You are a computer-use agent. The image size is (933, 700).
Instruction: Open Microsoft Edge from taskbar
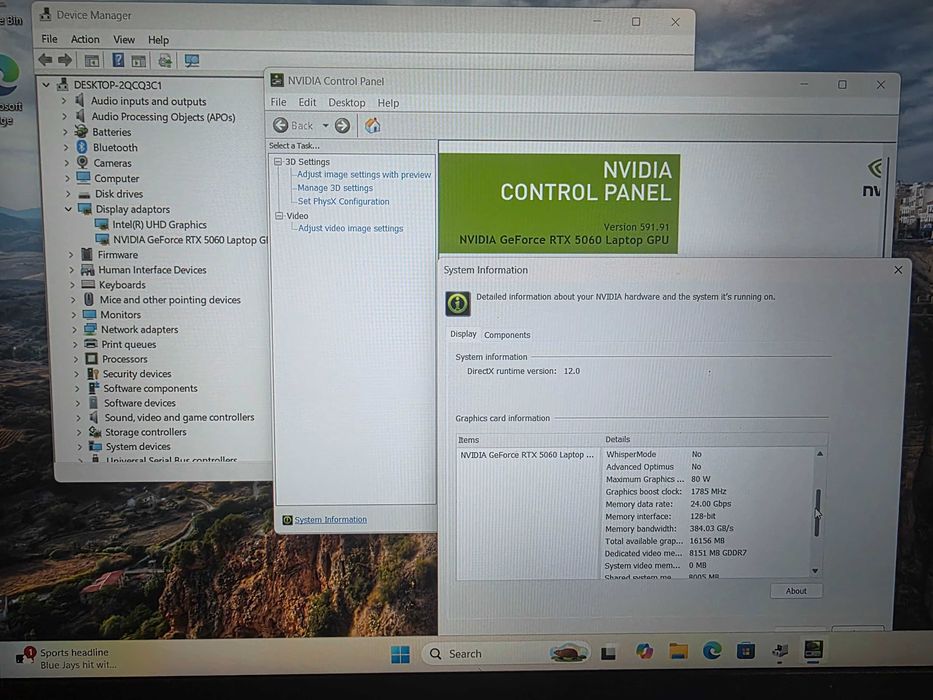pyautogui.click(x=712, y=651)
